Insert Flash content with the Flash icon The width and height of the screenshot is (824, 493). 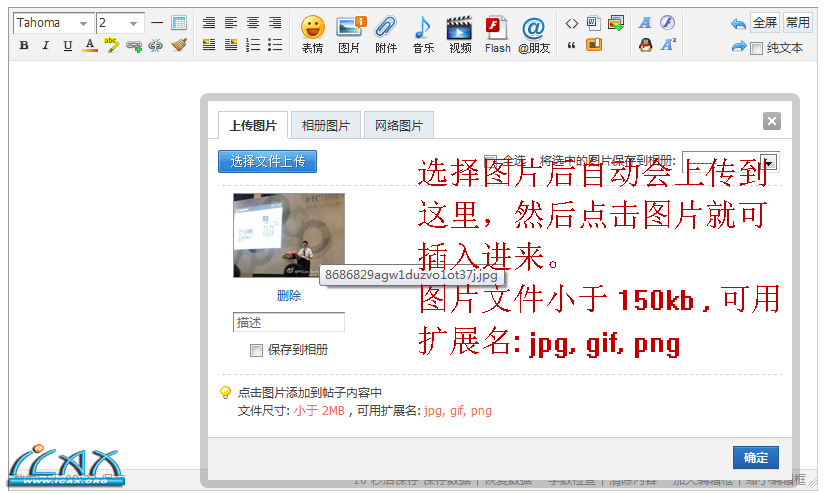(x=497, y=34)
